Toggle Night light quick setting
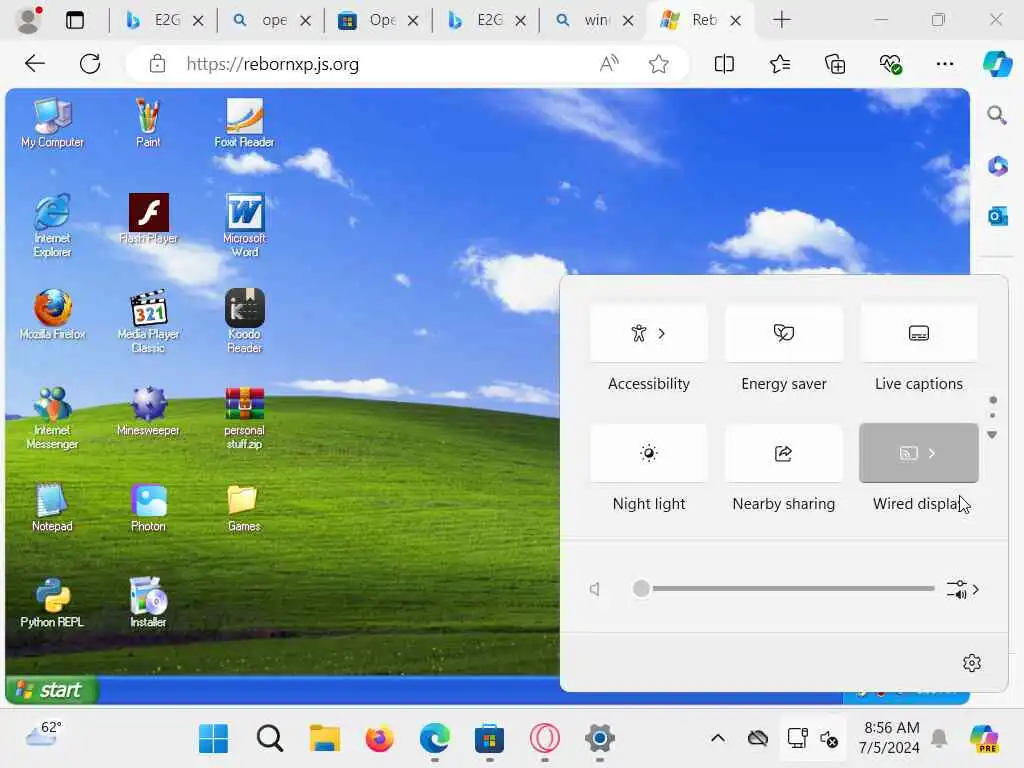This screenshot has width=1024, height=768. click(648, 453)
